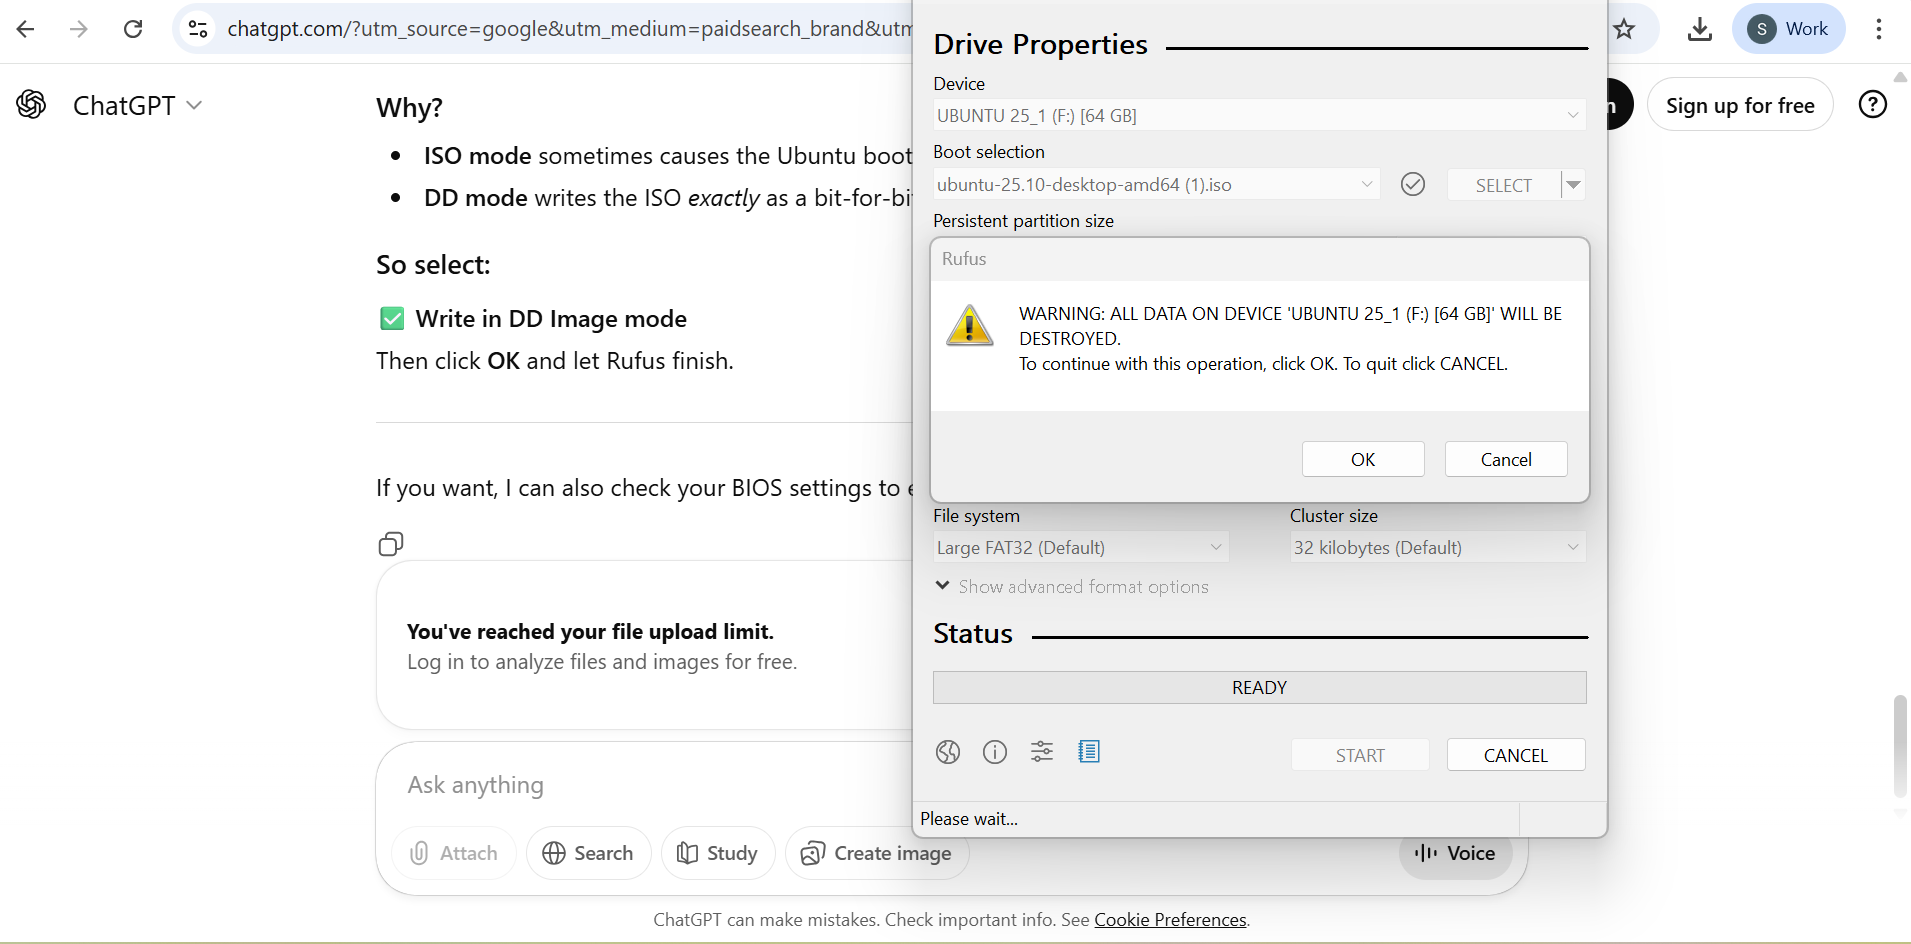
Task: Open the browser downloads icon
Action: coord(1699,29)
